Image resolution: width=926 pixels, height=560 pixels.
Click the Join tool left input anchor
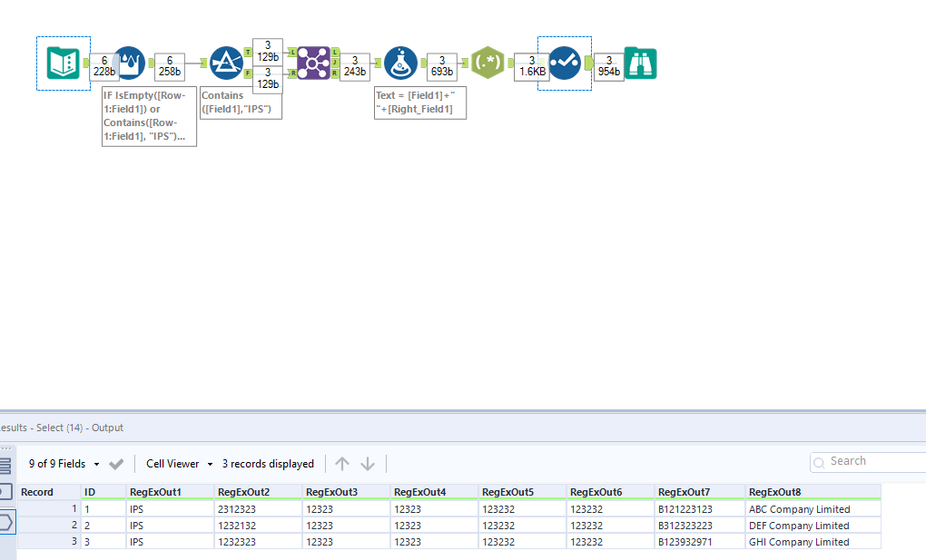point(292,53)
